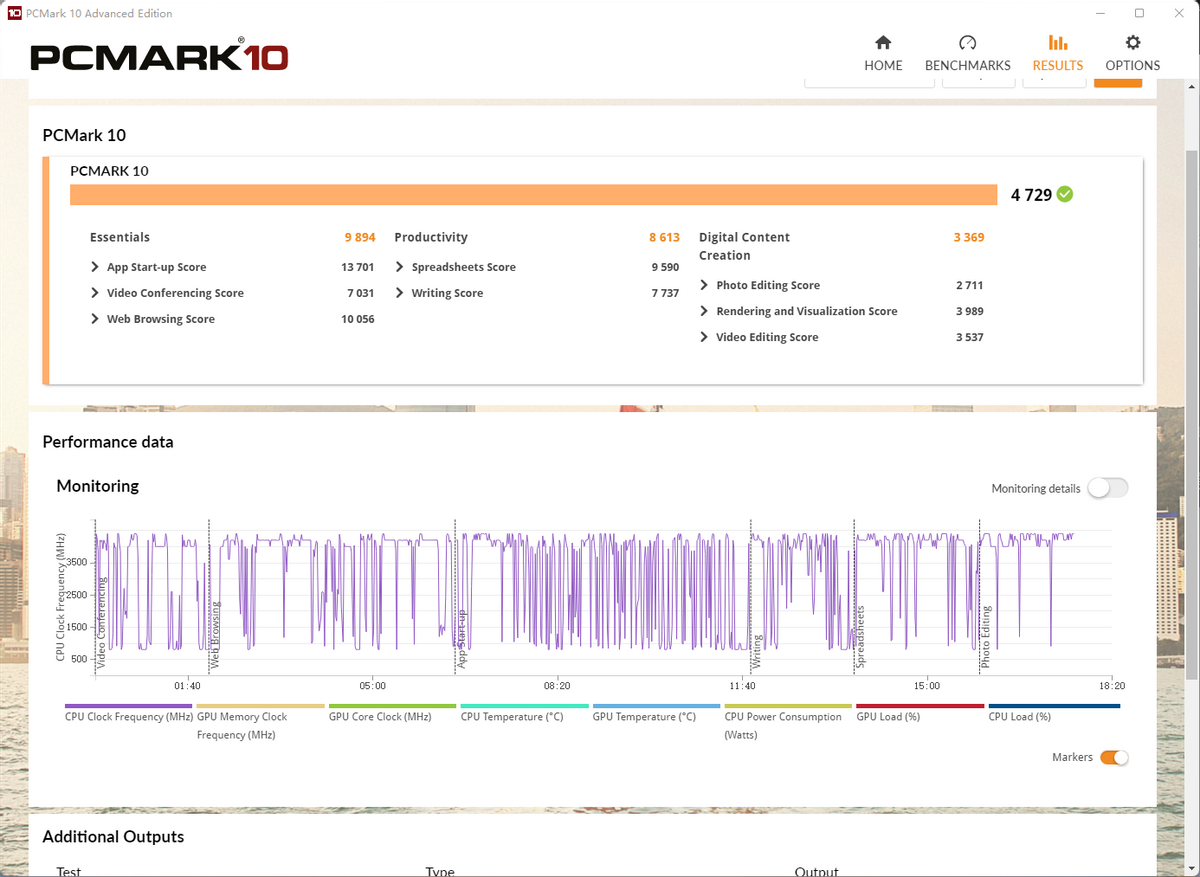
Task: Click the 13 701 App Start-up value
Action: pyautogui.click(x=358, y=267)
